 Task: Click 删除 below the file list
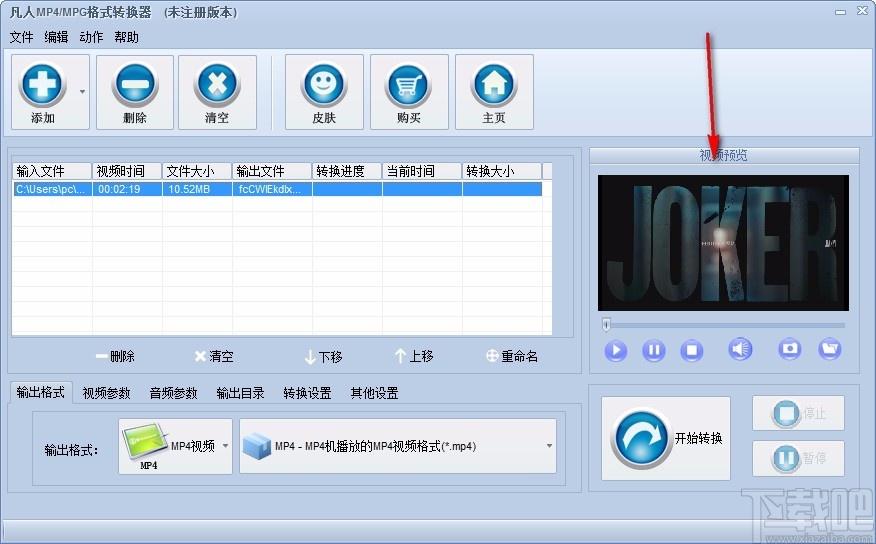116,356
